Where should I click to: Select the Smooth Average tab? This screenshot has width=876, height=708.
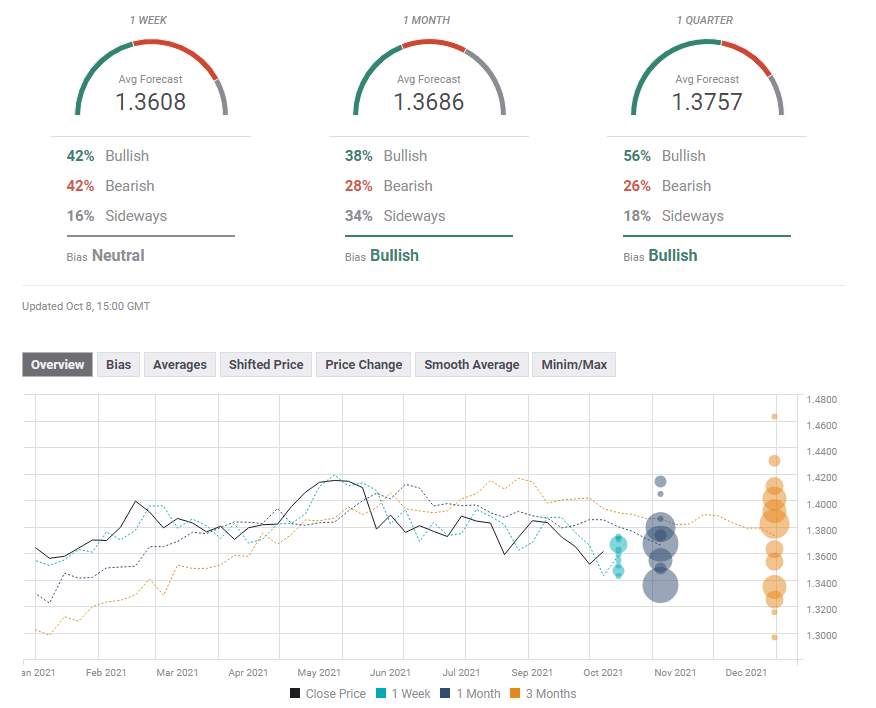coord(471,365)
